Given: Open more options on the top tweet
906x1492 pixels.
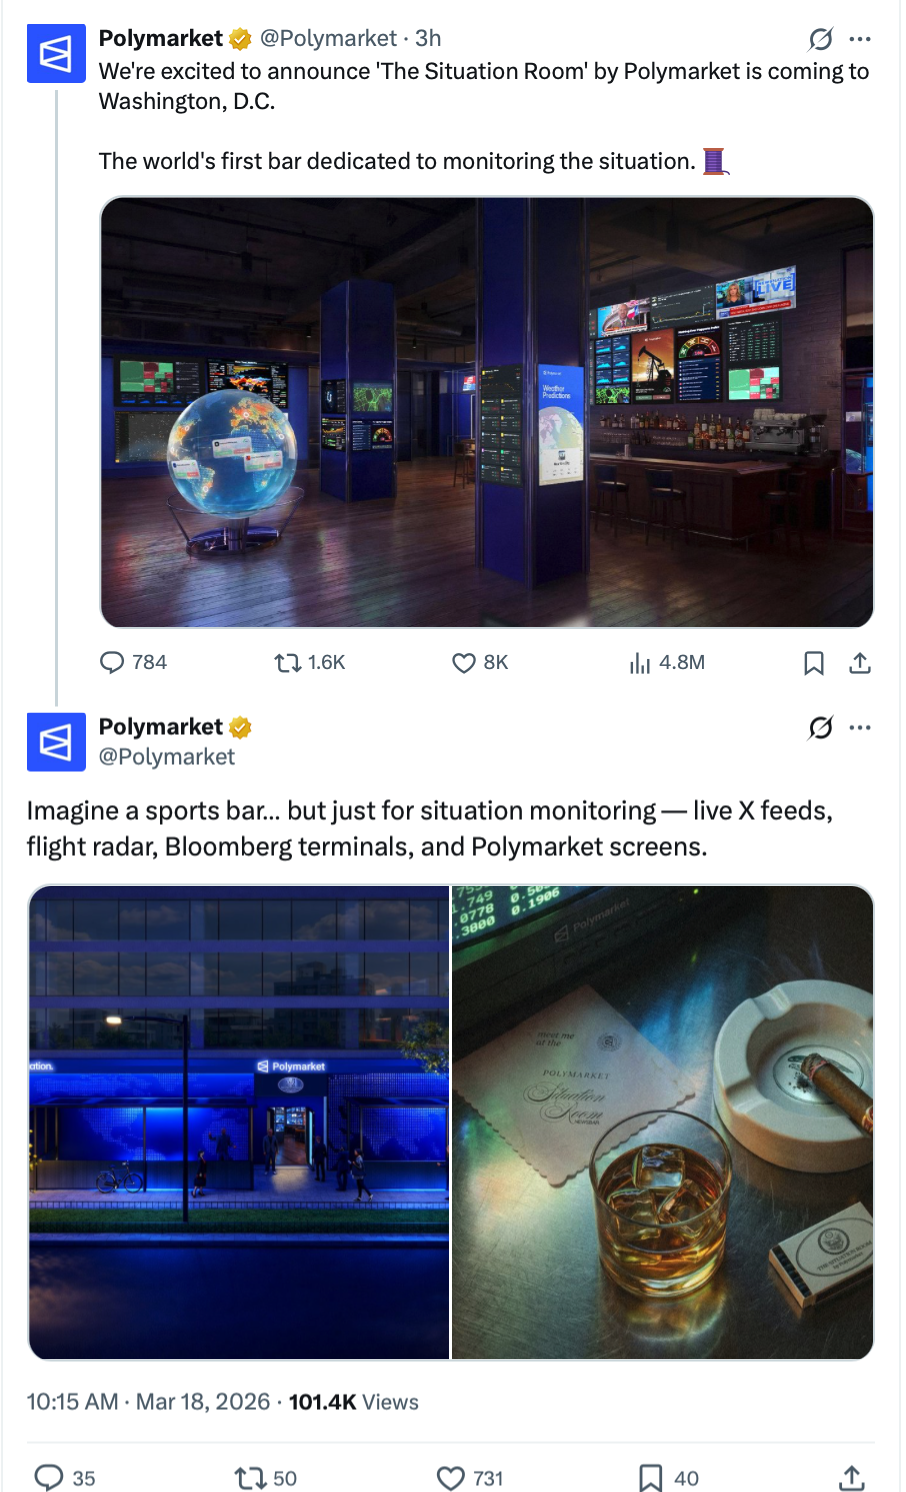Looking at the screenshot, I should coord(860,39).
